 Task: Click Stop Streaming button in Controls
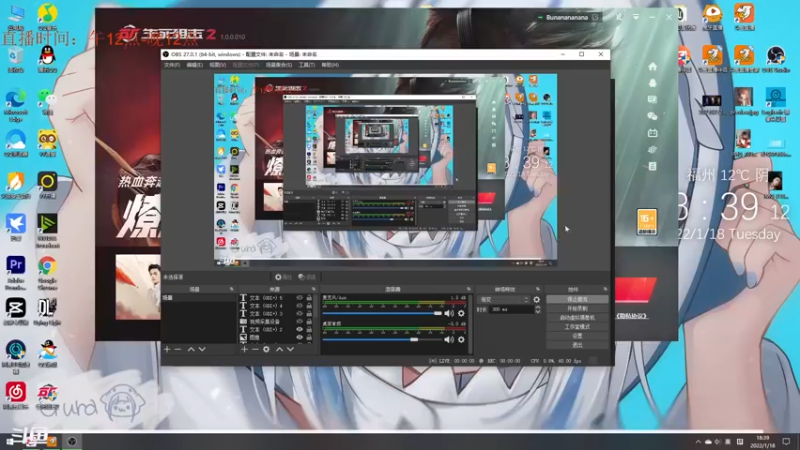click(577, 299)
